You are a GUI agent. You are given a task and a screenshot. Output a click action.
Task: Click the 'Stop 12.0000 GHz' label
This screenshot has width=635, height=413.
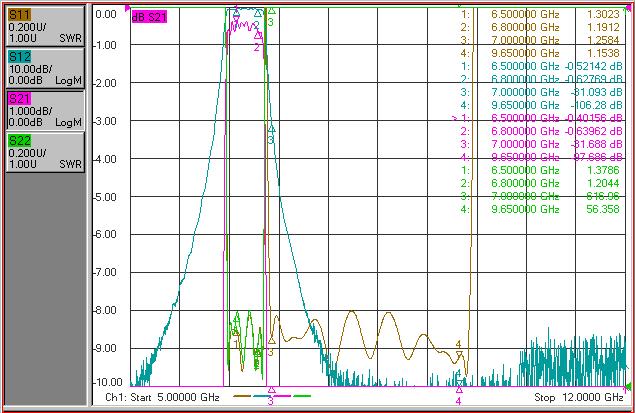pyautogui.click(x=578, y=397)
